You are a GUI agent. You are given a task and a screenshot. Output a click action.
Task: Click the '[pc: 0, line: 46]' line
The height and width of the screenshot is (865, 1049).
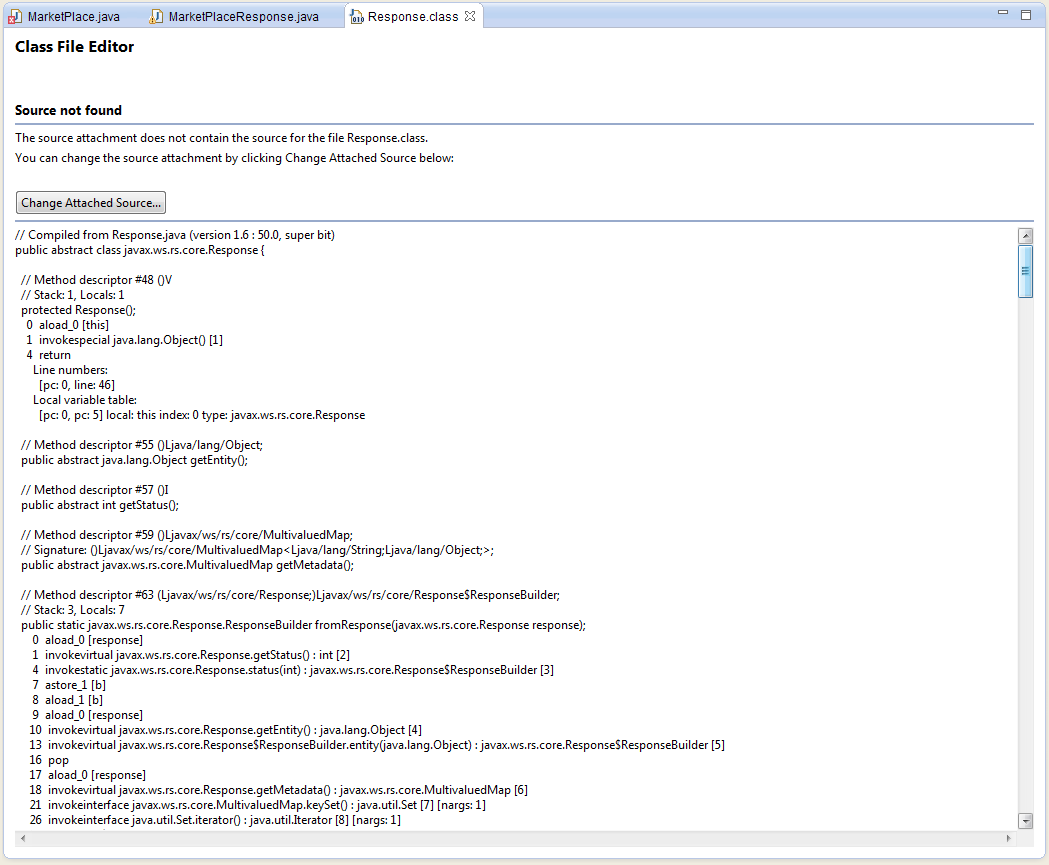[77, 385]
